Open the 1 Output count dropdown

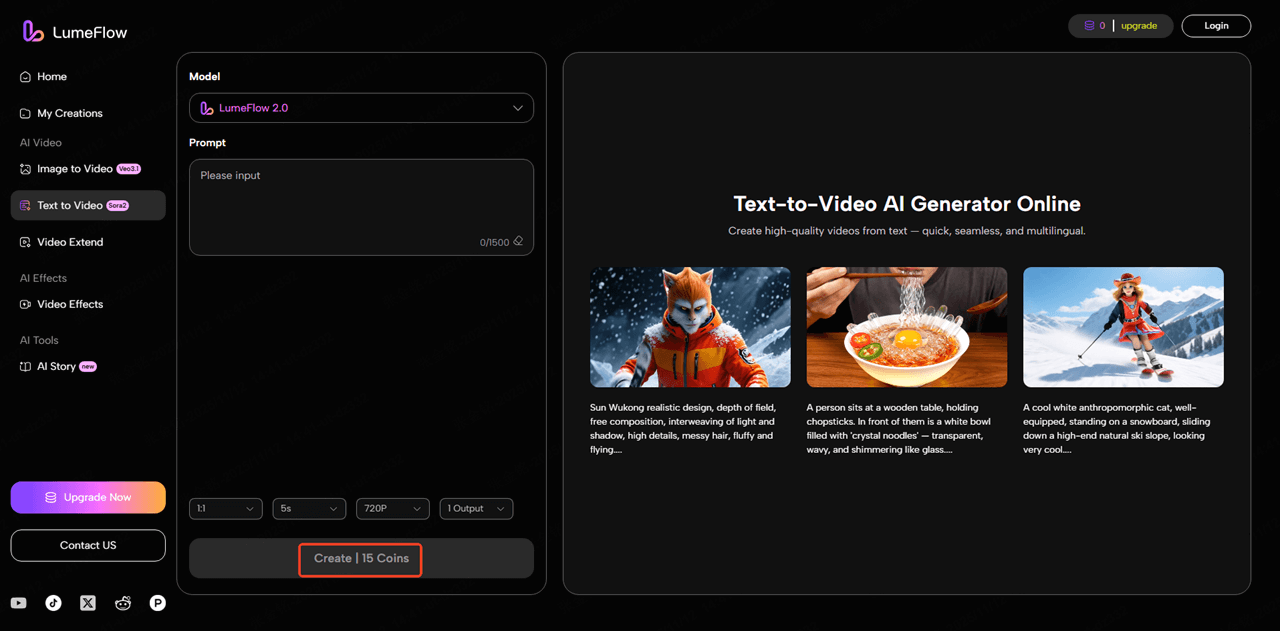click(476, 508)
